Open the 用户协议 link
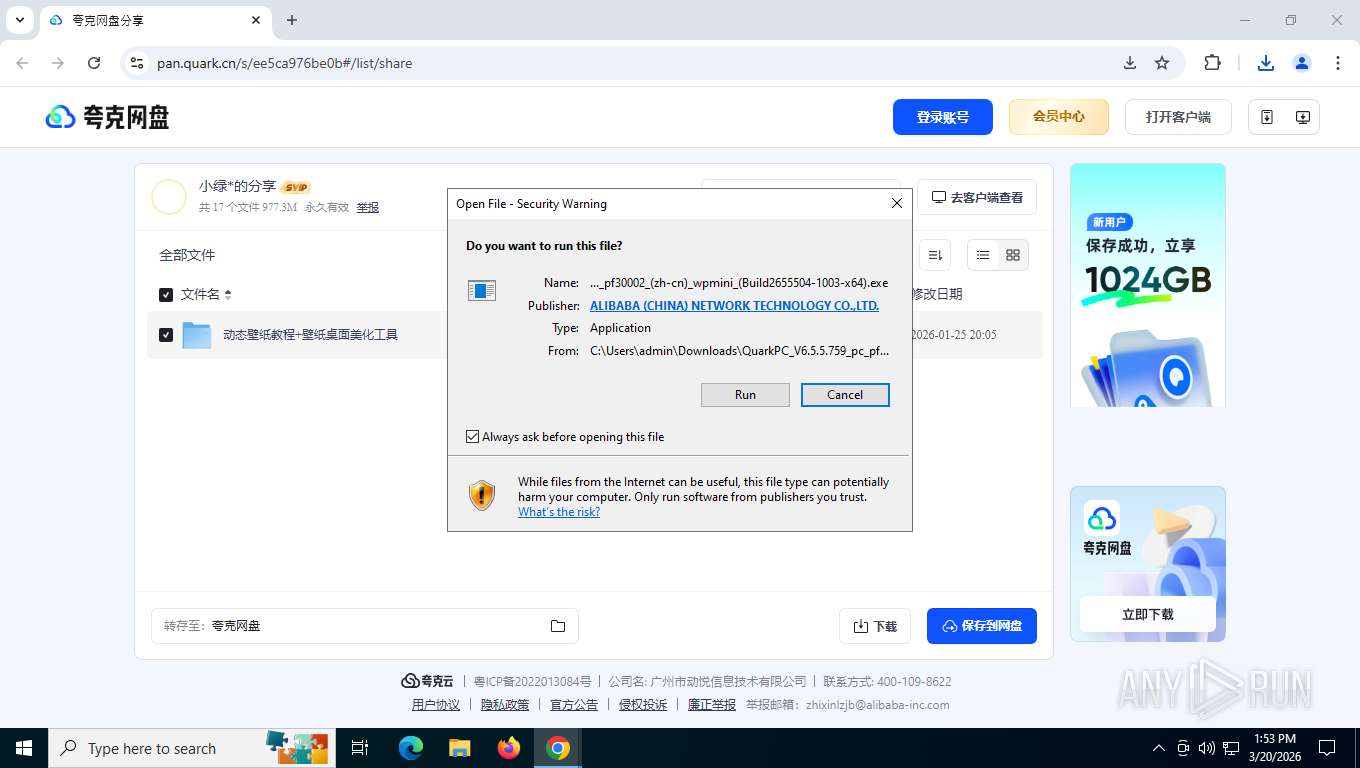This screenshot has height=768, width=1360. point(436,705)
